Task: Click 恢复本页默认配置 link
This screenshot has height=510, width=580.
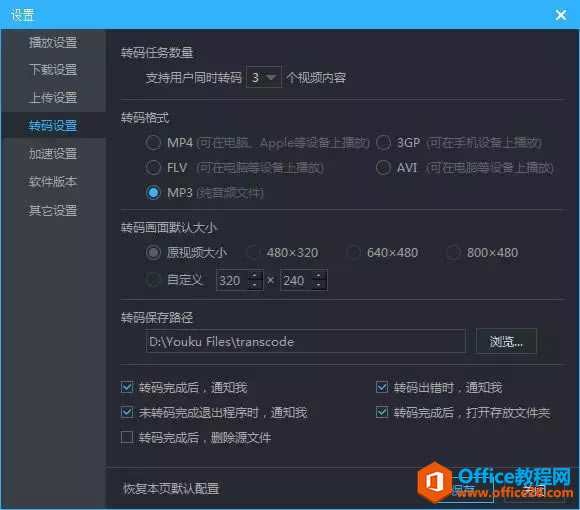Action: (x=171, y=489)
